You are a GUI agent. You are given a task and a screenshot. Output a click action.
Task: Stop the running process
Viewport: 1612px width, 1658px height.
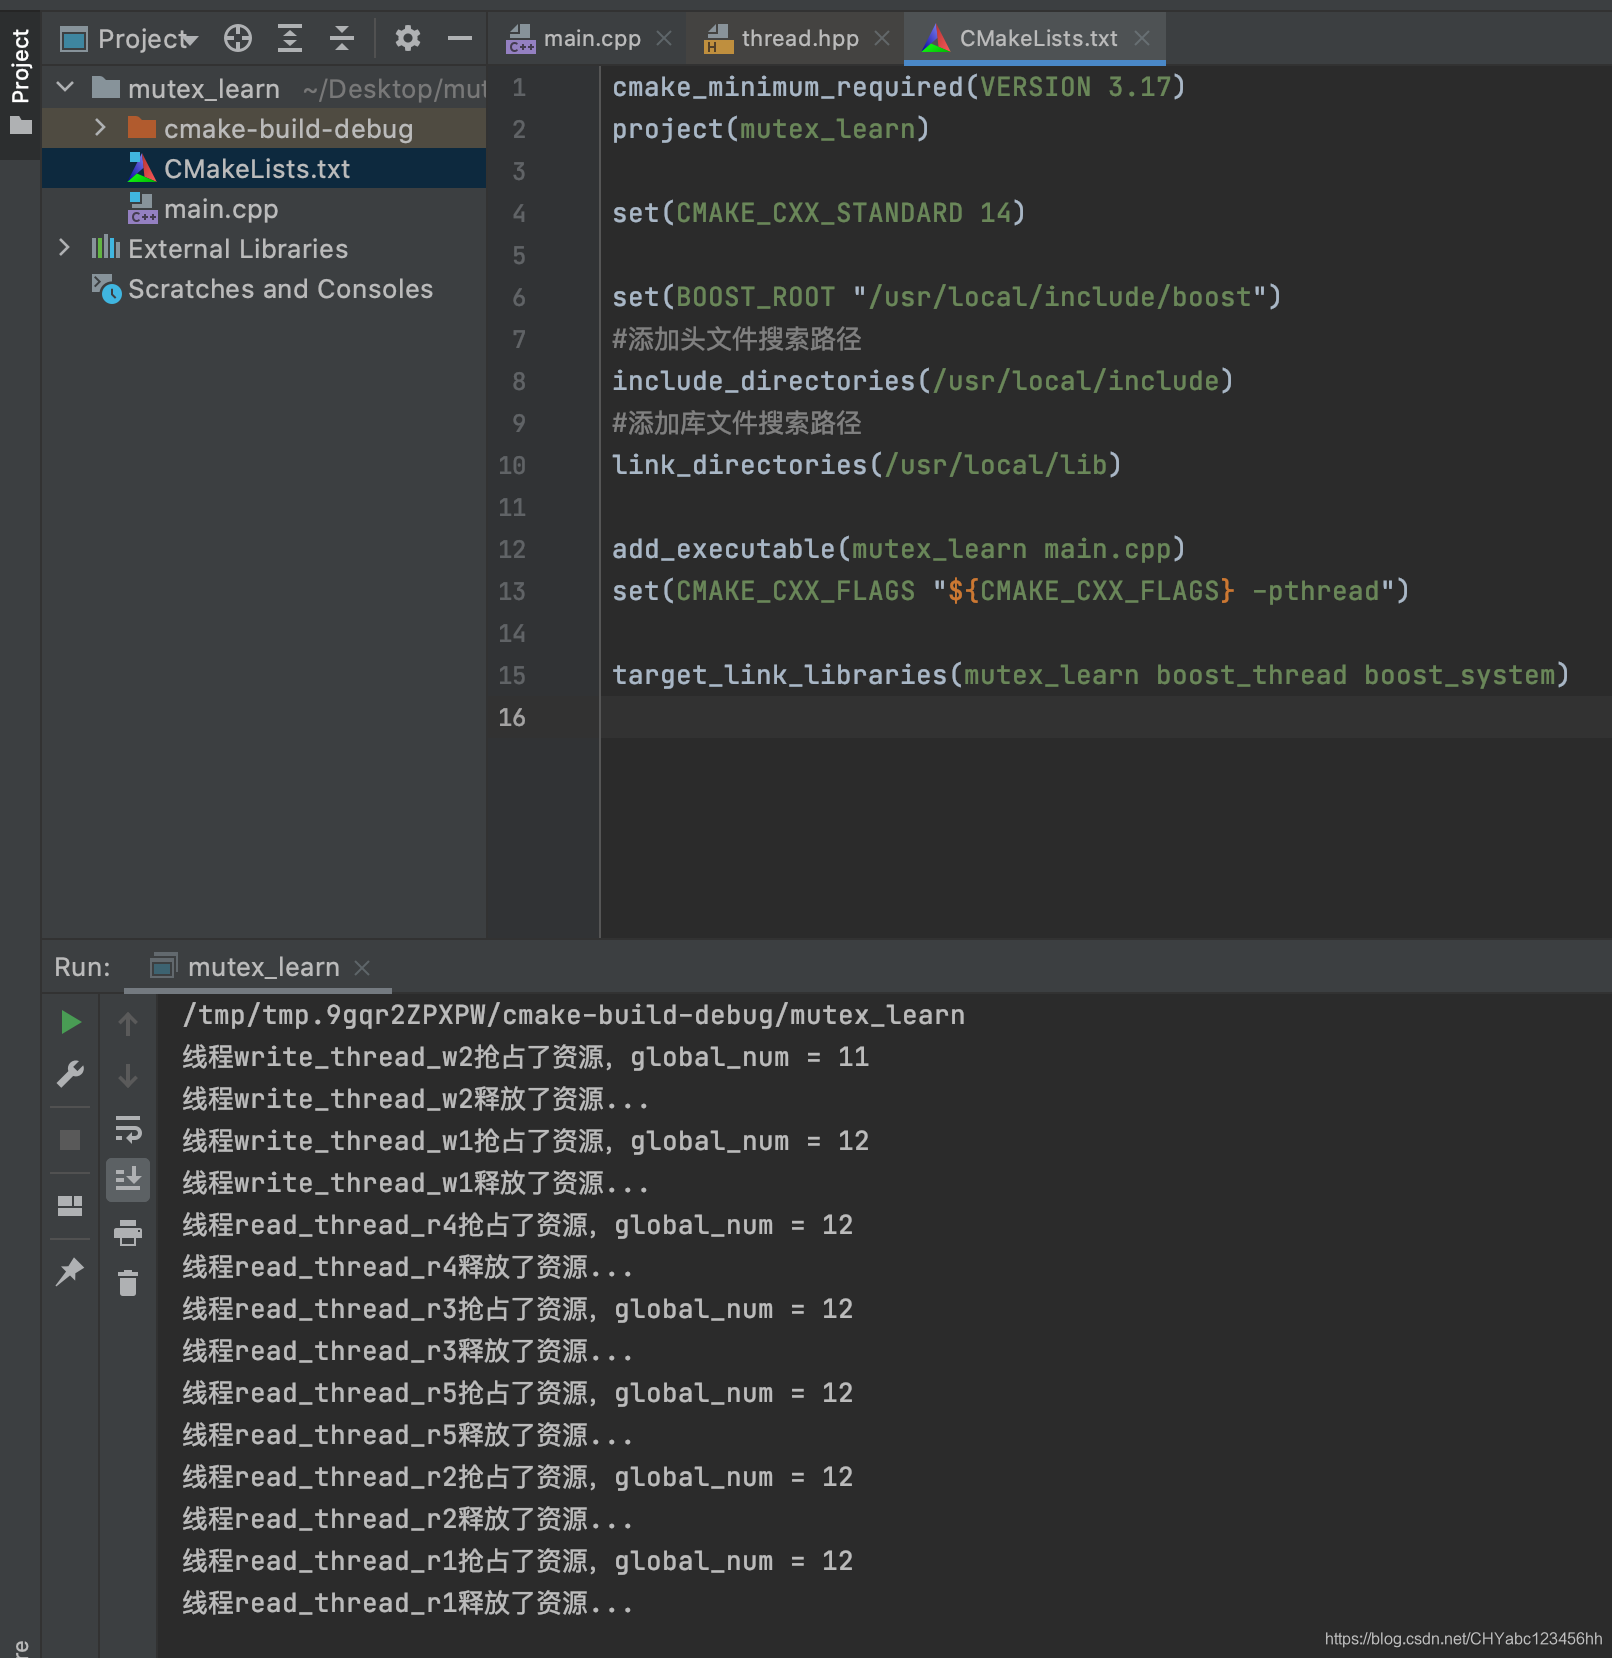point(70,1140)
